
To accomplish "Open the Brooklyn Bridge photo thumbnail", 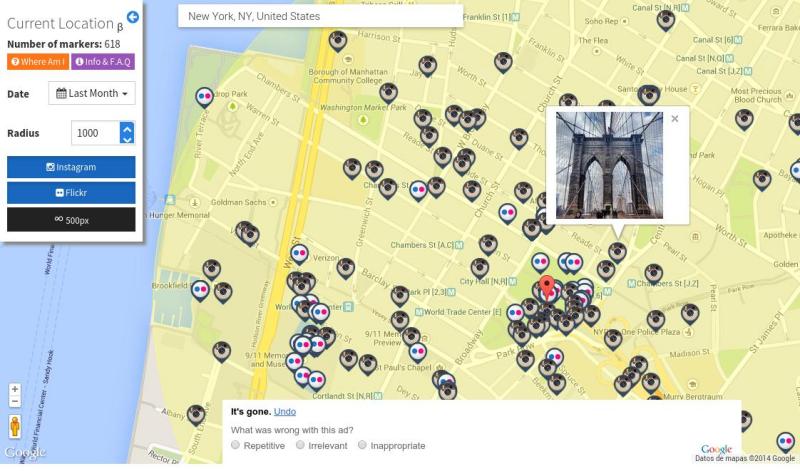I will tap(609, 165).
